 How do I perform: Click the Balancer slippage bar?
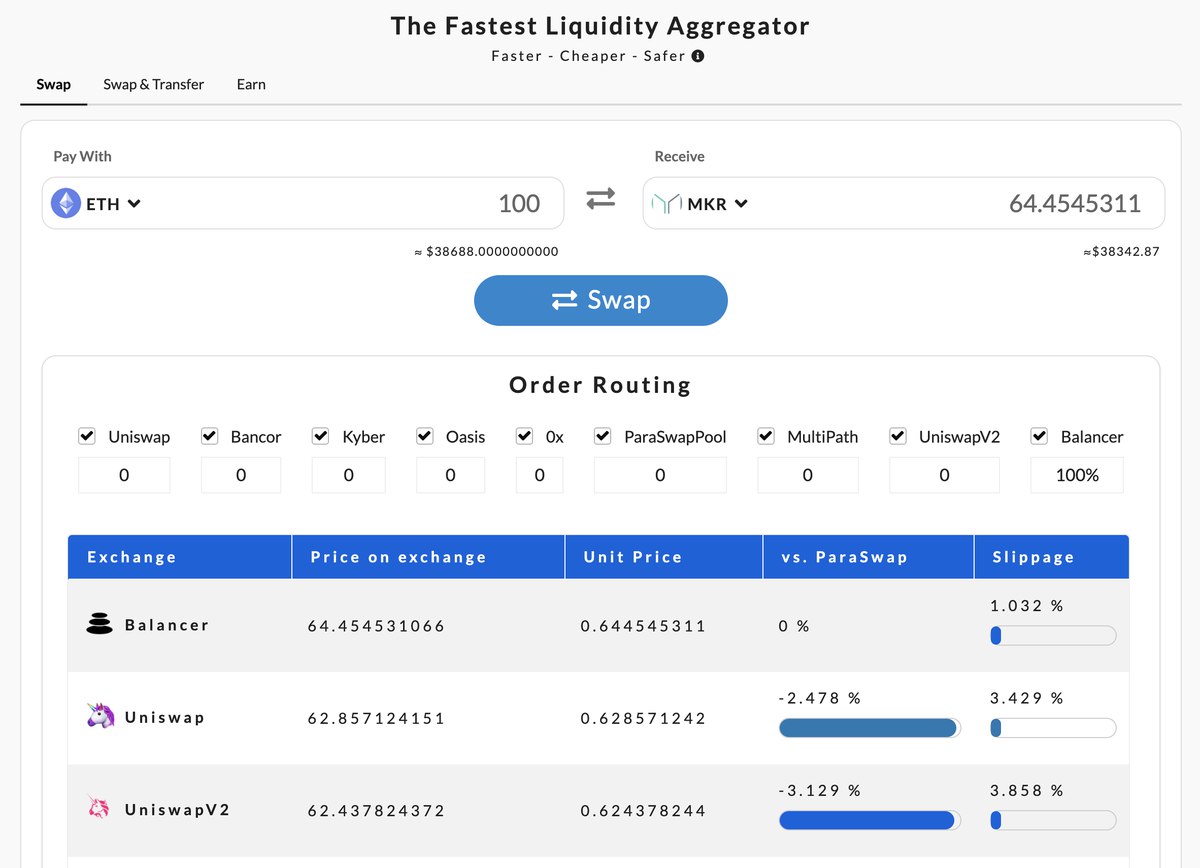coord(1053,635)
